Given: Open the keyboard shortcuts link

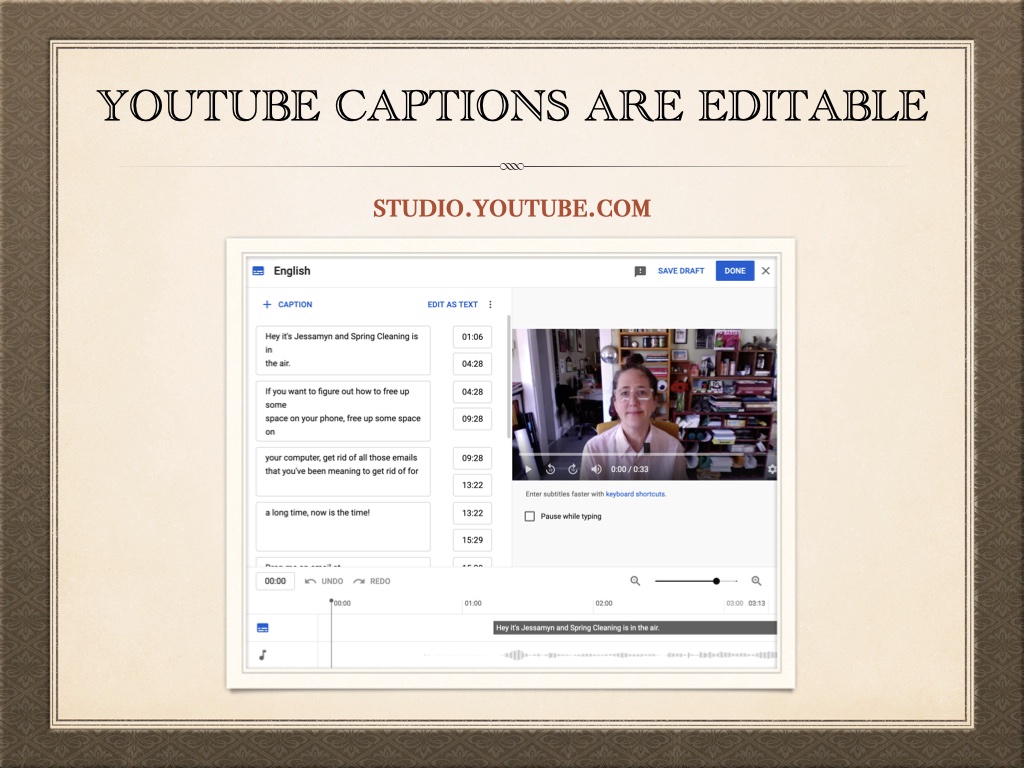Looking at the screenshot, I should (635, 494).
